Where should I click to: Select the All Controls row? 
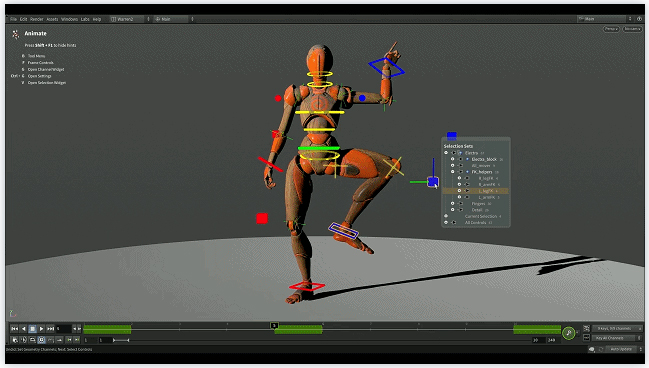[476, 223]
